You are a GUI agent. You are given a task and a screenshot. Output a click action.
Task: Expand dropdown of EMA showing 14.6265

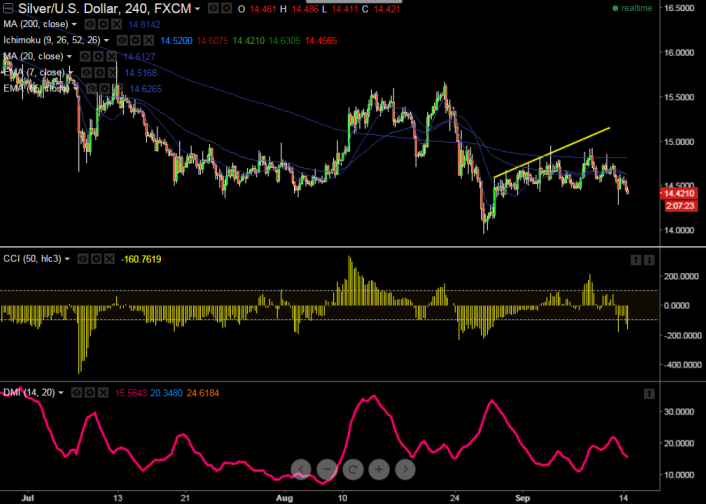click(x=75, y=89)
